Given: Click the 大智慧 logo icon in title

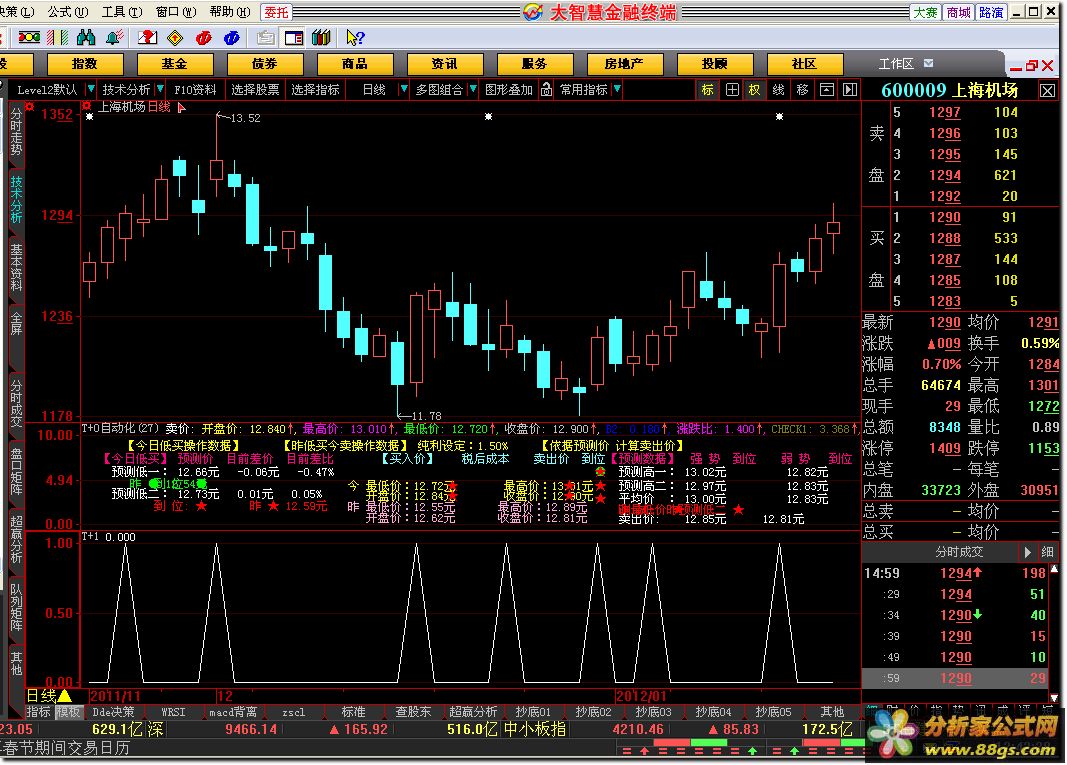Looking at the screenshot, I should click(x=534, y=12).
